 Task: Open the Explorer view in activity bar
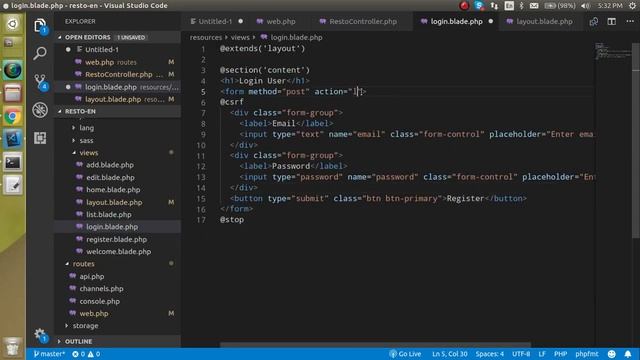click(x=40, y=26)
